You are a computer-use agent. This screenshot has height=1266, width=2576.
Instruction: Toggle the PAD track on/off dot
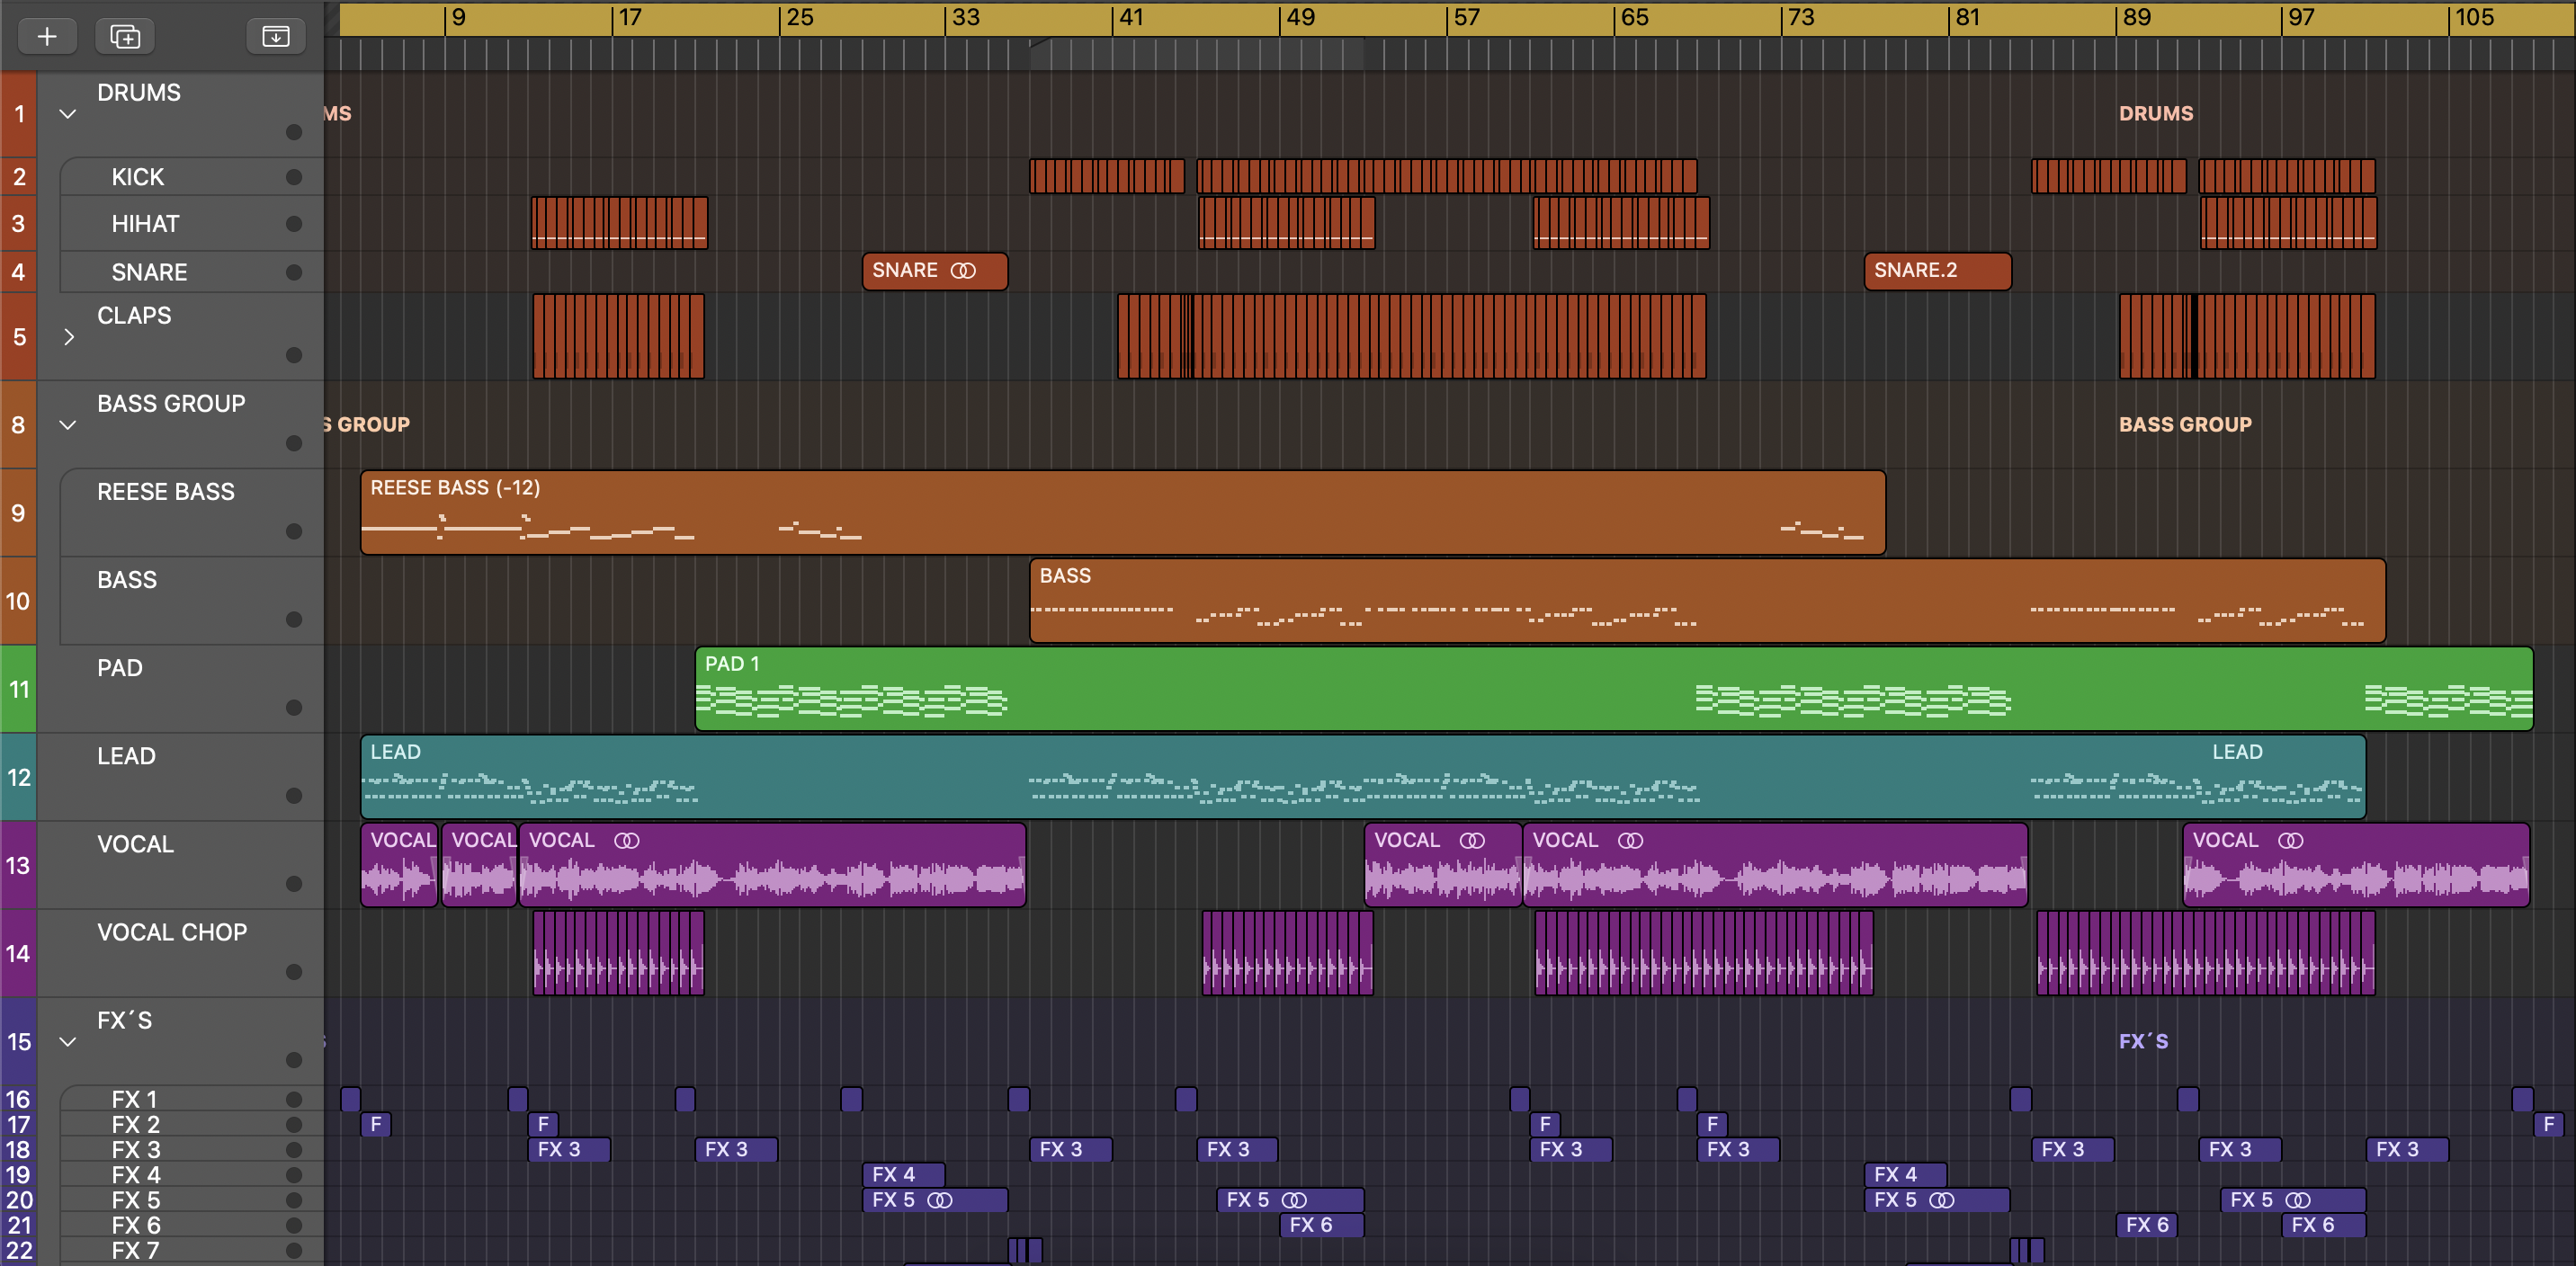coord(294,707)
